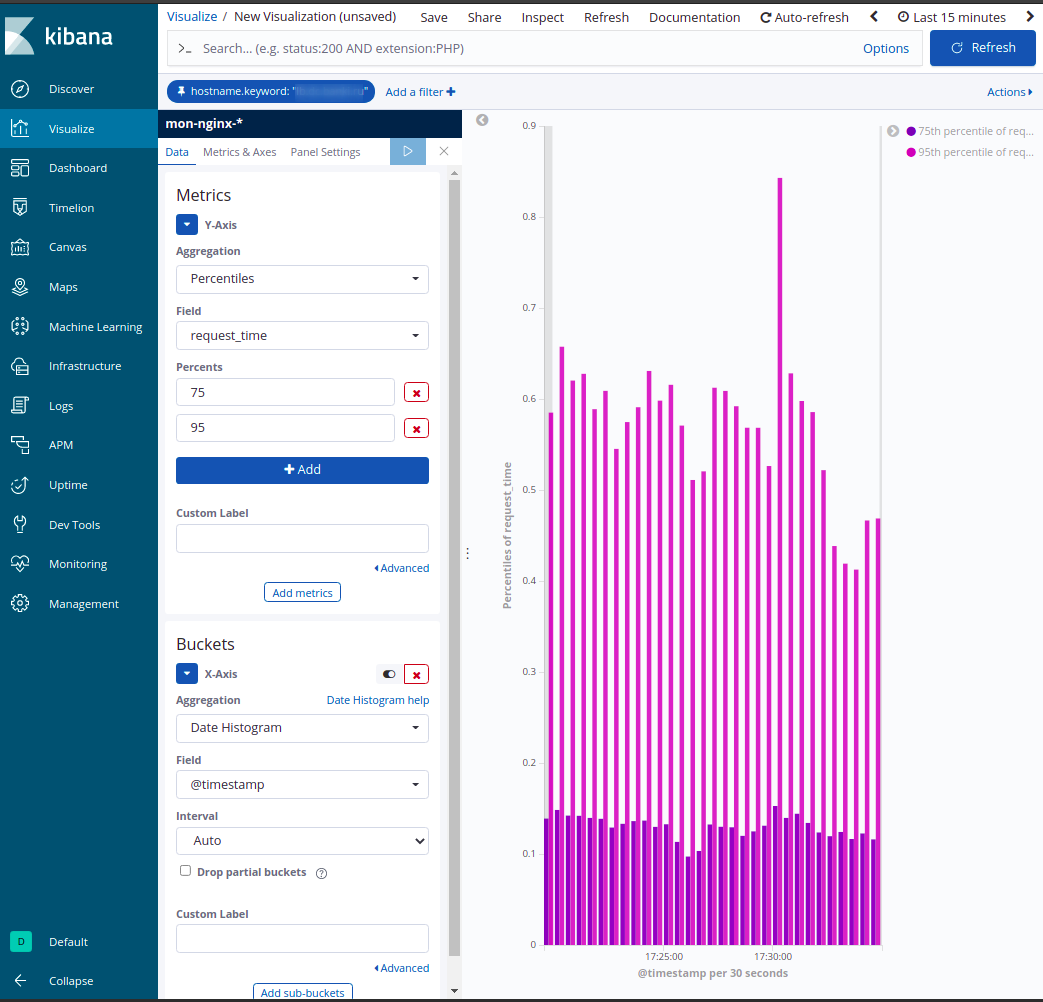Screen dimensions: 1043x1002
Task: Click the blue Add percent button
Action: pos(302,470)
